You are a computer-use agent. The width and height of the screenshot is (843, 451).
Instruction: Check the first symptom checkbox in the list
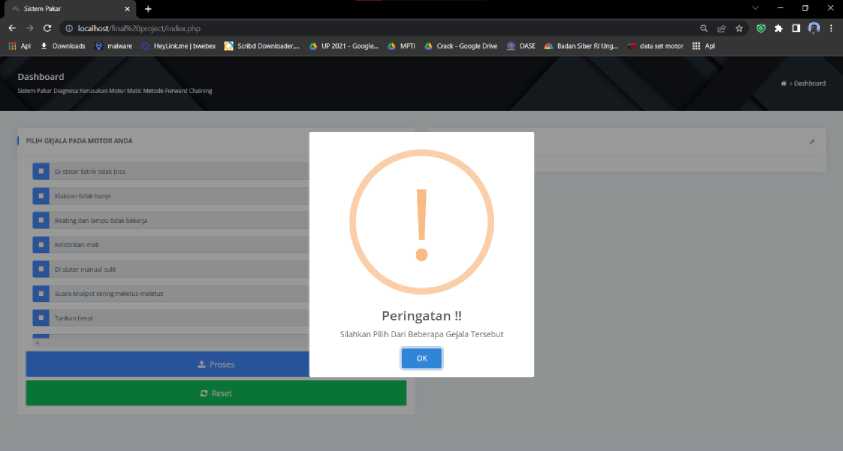(x=41, y=171)
